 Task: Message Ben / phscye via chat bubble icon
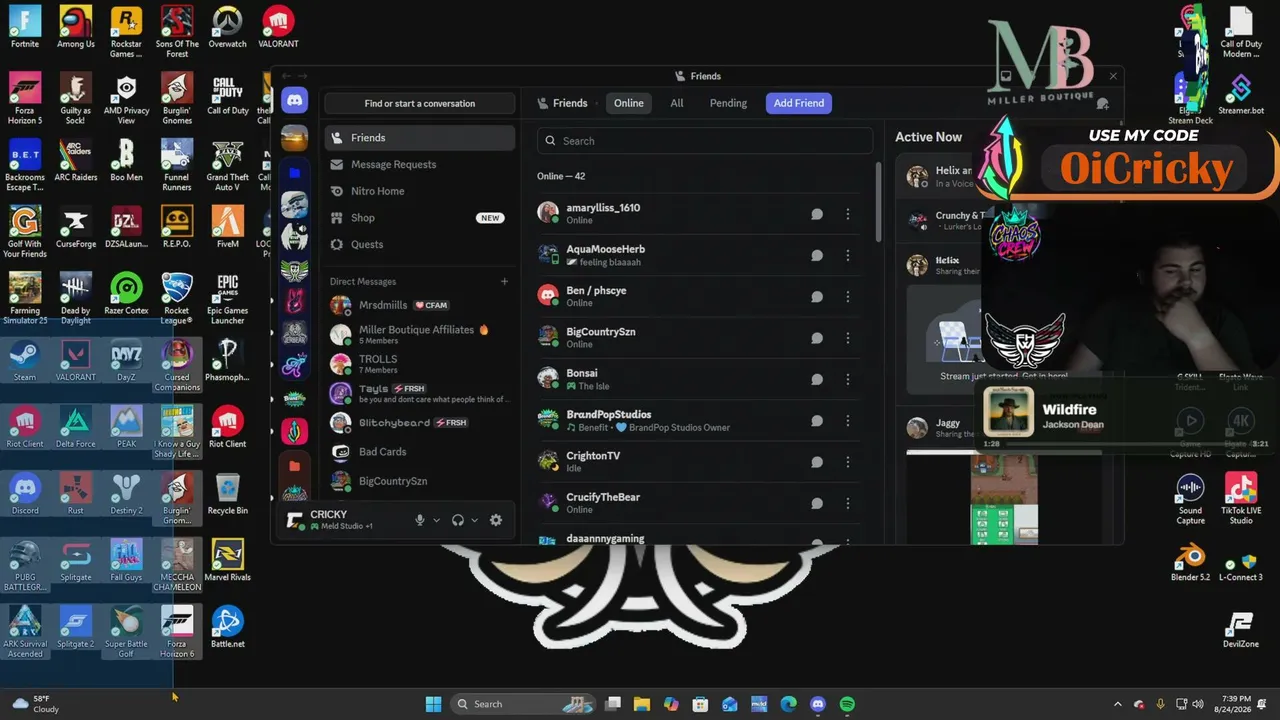point(817,296)
